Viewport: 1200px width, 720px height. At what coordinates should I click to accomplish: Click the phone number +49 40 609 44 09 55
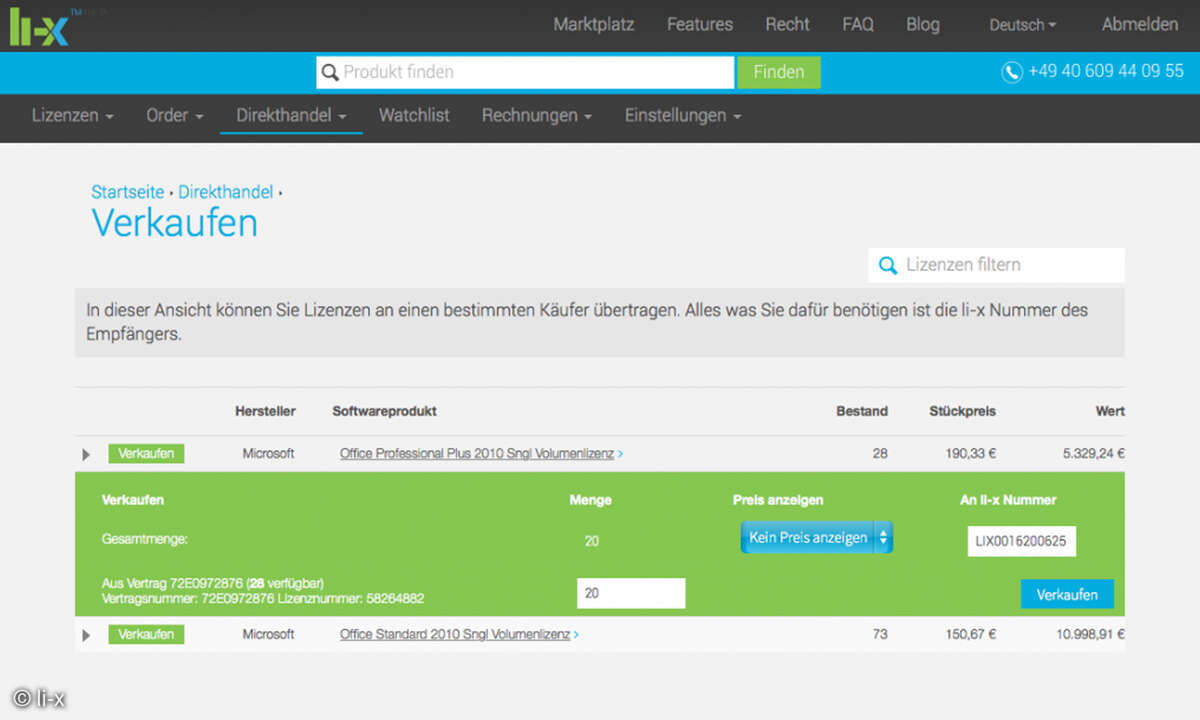tap(1106, 72)
